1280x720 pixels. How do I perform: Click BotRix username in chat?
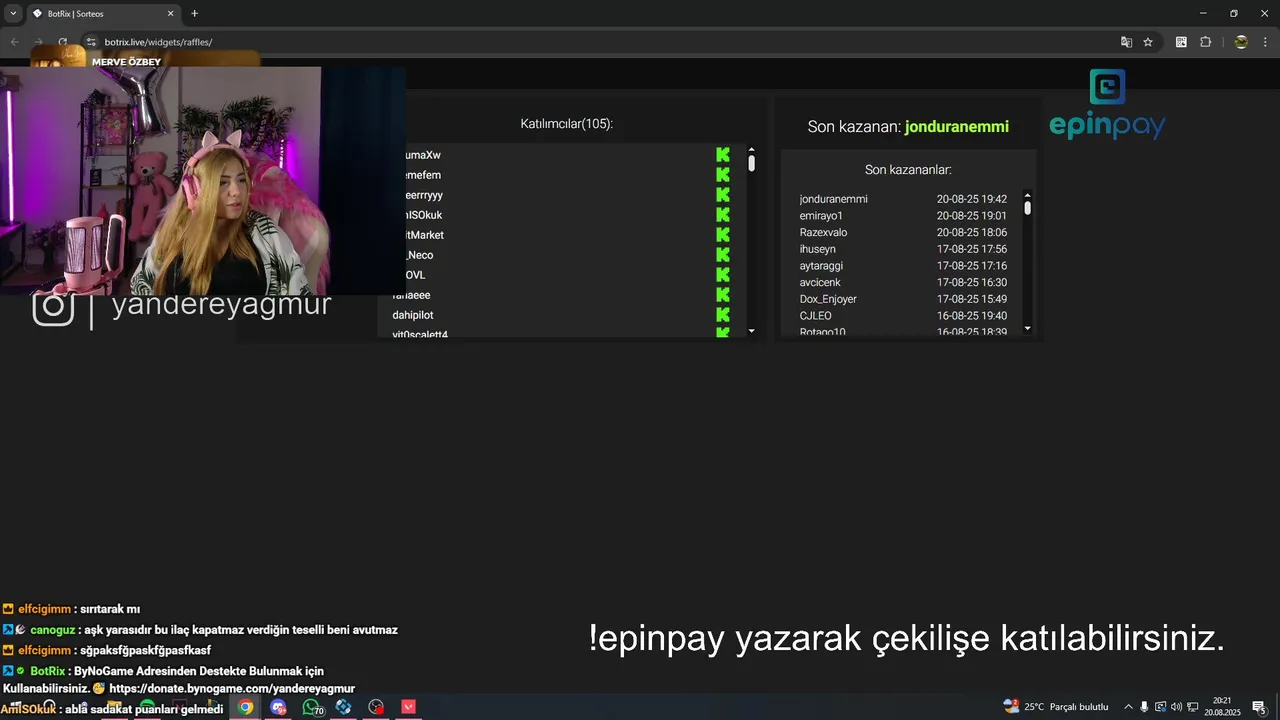[x=47, y=671]
